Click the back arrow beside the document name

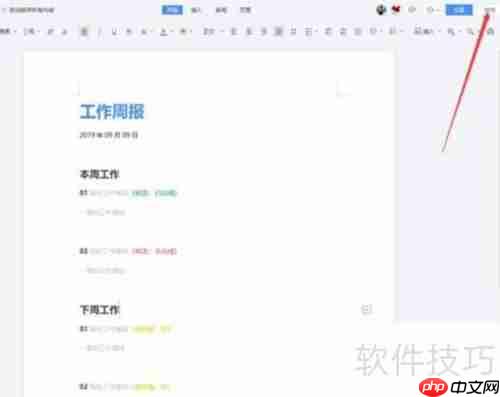click(x=4, y=10)
